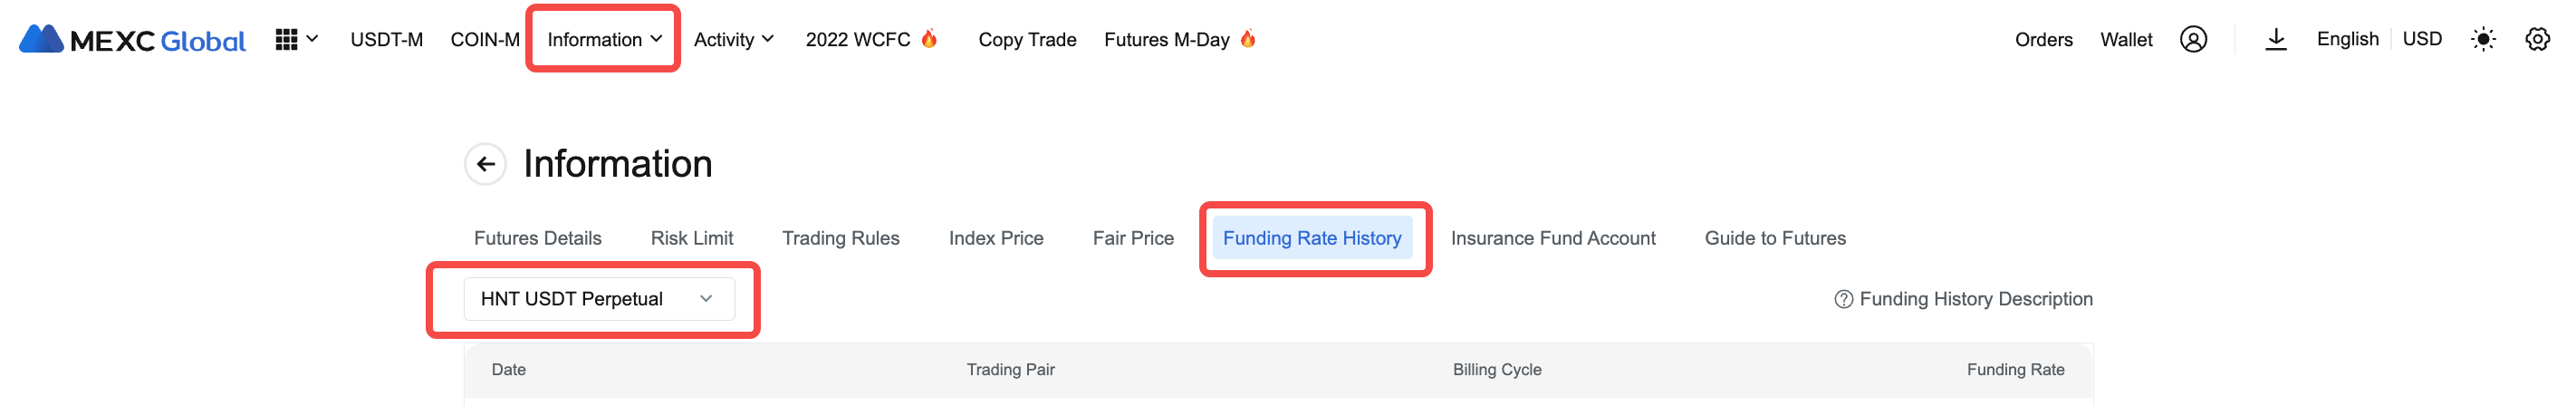Open the Insurance Fund Account tab

point(1553,238)
